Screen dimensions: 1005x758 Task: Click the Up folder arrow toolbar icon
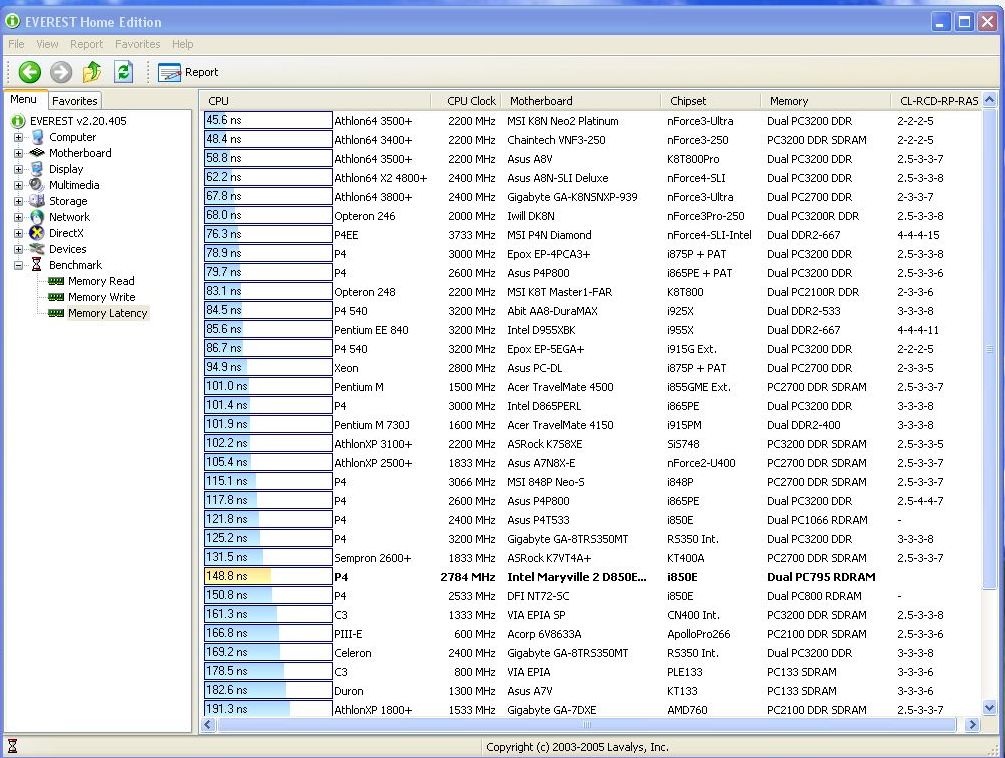tap(92, 72)
